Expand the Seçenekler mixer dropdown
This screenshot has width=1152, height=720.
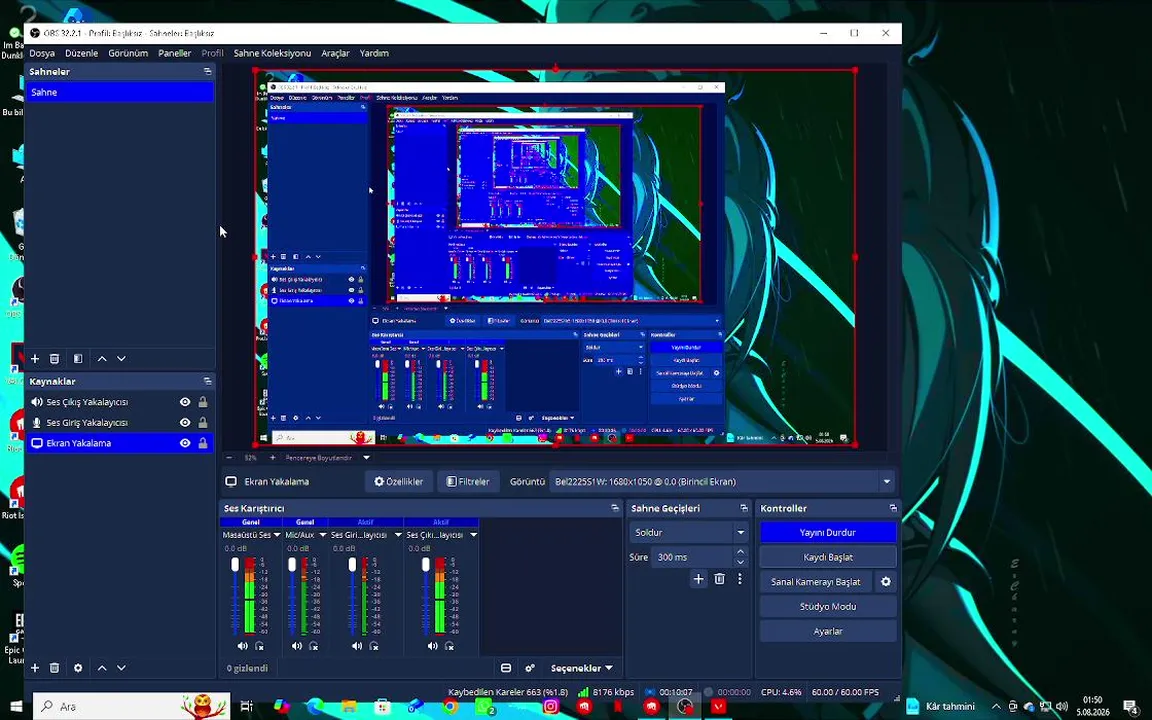click(582, 668)
